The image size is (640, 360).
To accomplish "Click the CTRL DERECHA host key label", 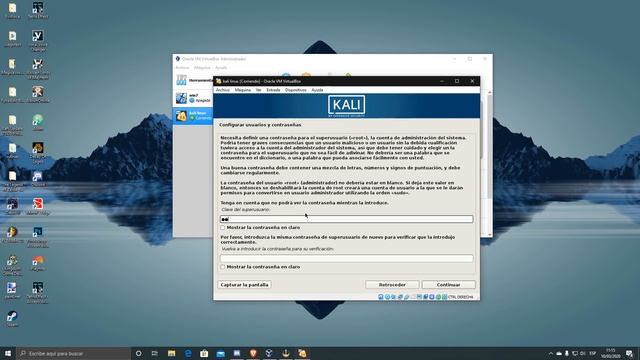I will coord(460,297).
